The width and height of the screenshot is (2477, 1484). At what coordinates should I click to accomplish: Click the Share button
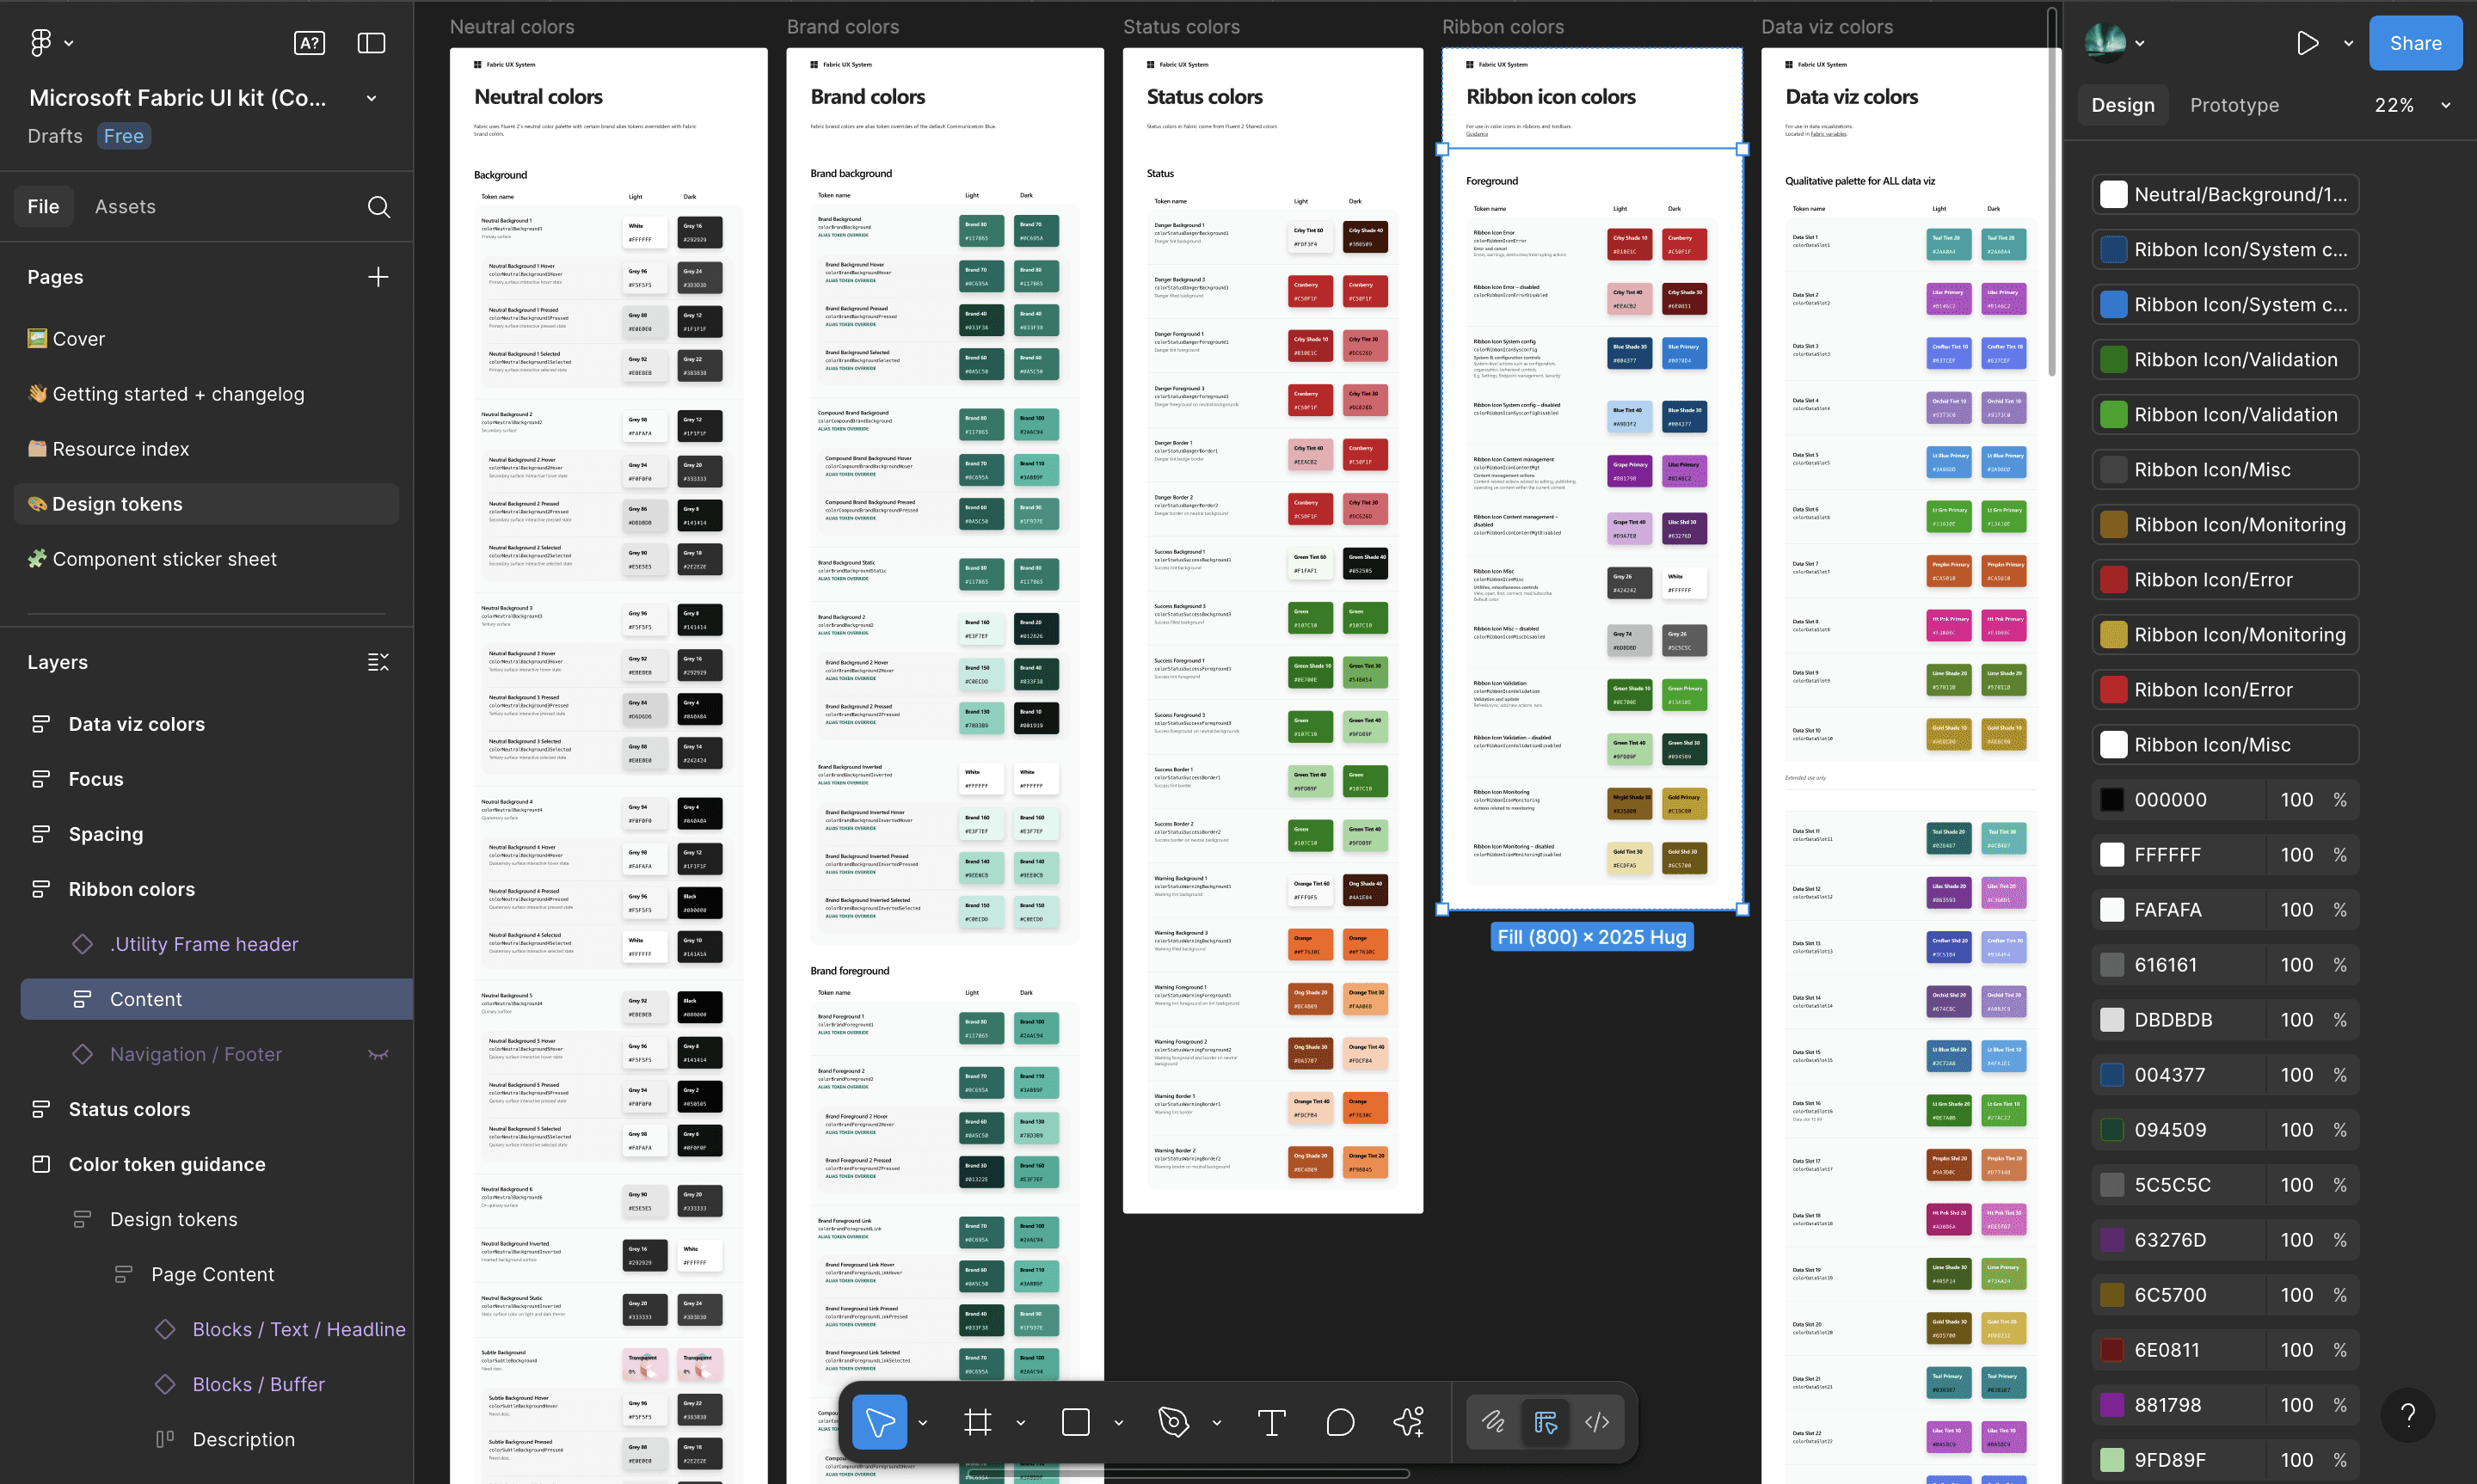[x=2415, y=43]
